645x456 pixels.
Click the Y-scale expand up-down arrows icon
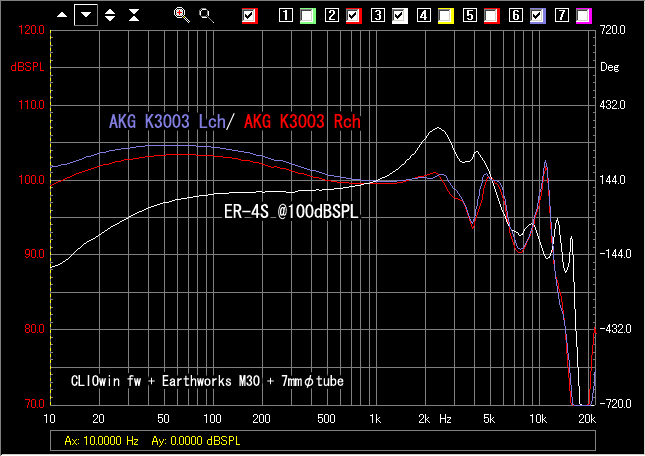pyautogui.click(x=110, y=15)
